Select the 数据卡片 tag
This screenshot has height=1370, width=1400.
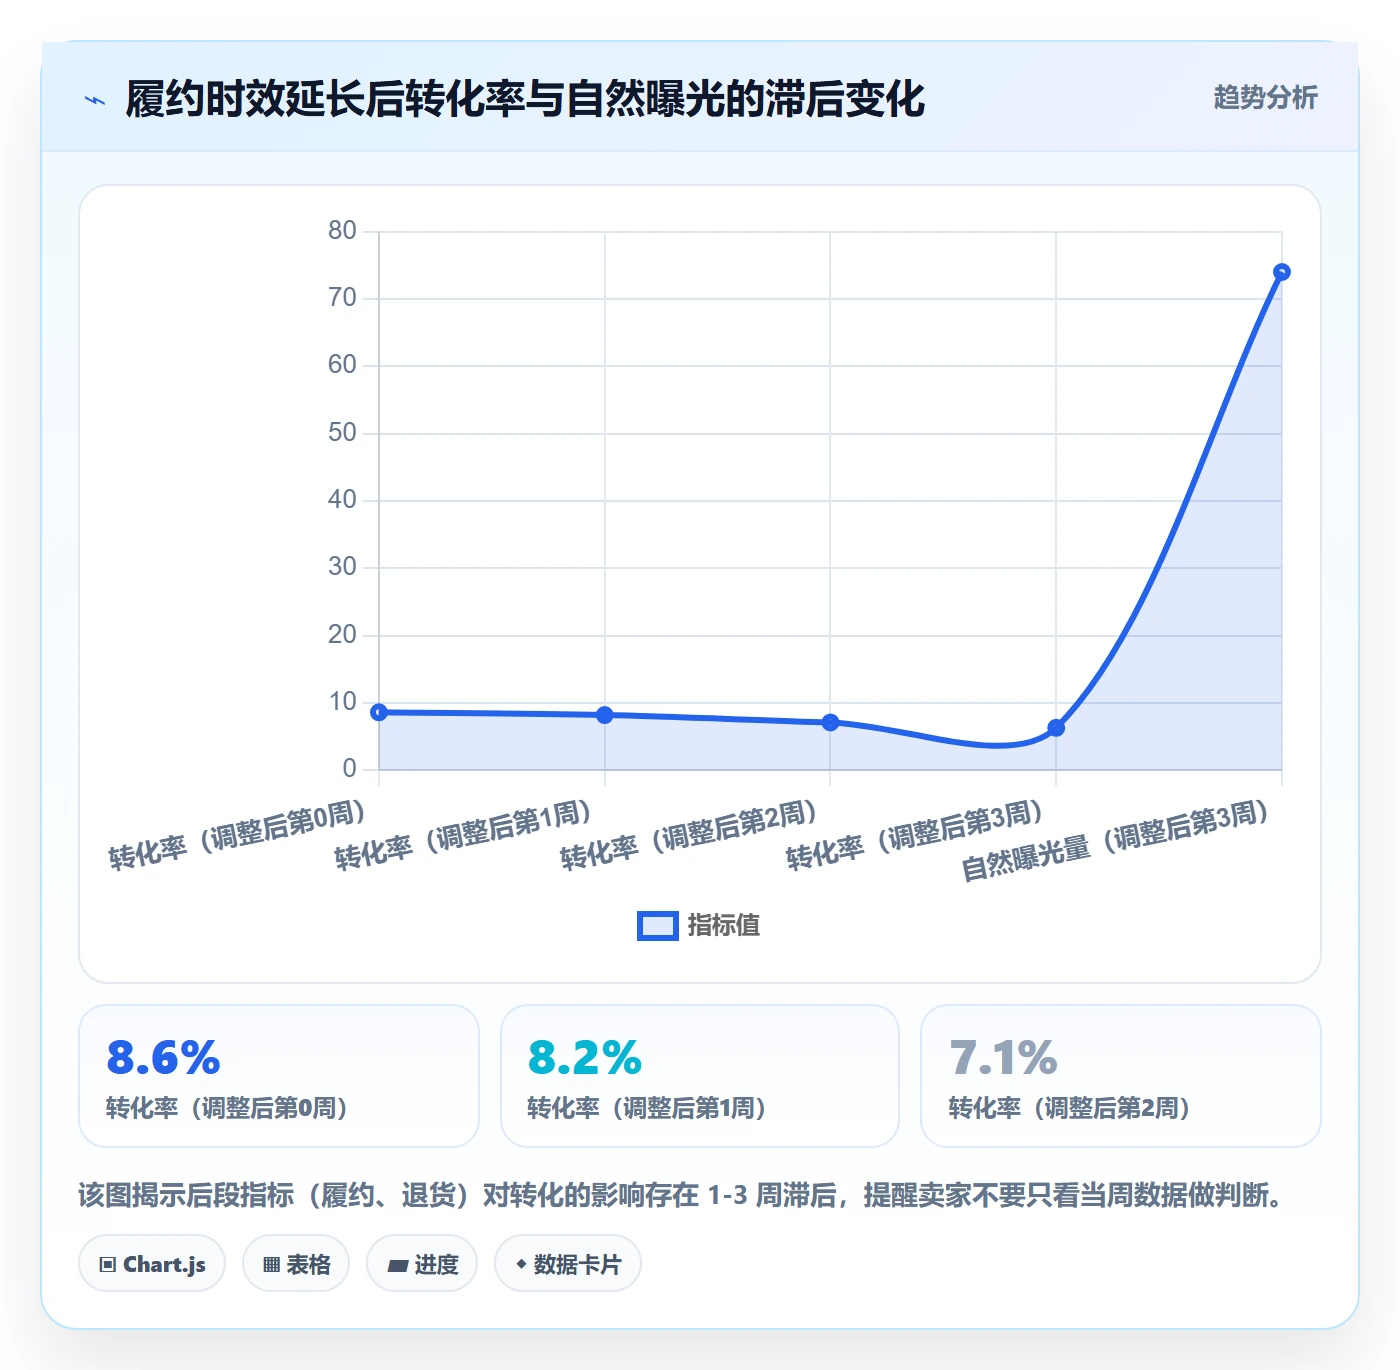[568, 1264]
